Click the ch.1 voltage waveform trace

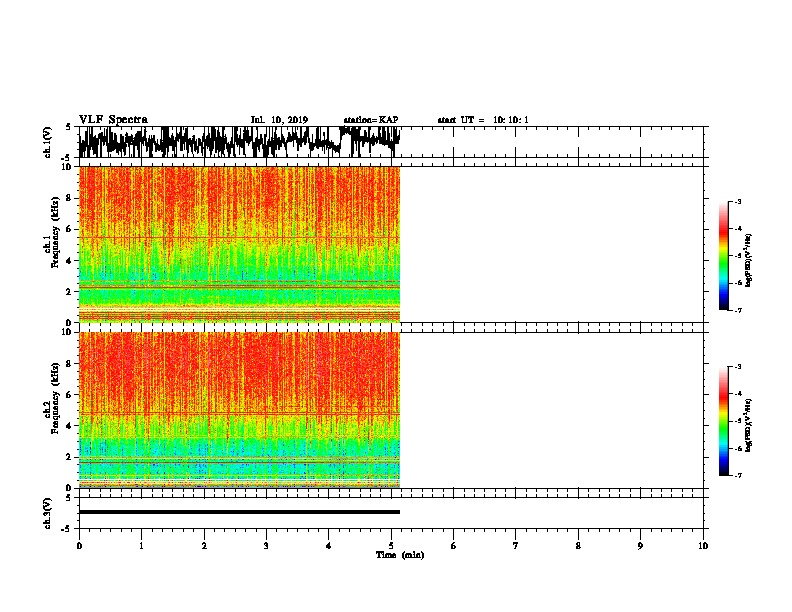click(239, 142)
